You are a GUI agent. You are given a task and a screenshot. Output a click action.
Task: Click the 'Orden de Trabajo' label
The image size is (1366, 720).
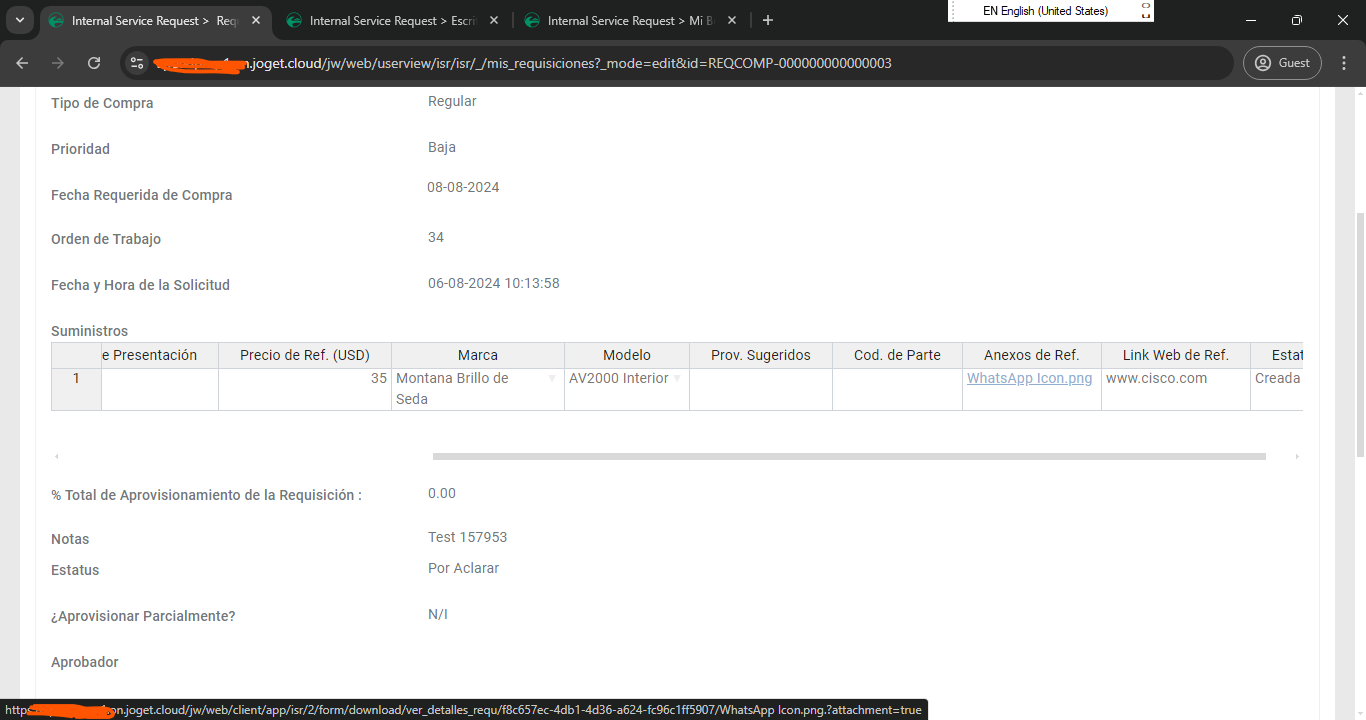click(x=106, y=239)
